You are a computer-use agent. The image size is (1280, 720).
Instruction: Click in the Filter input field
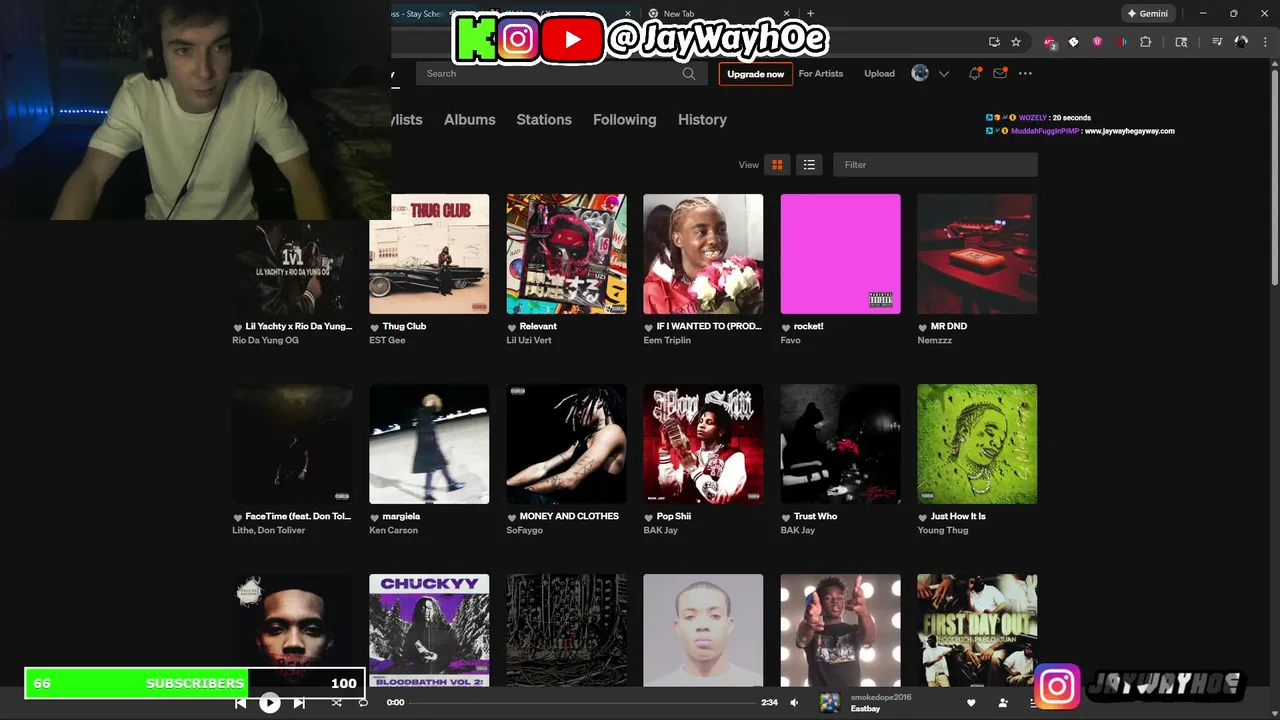(935, 165)
